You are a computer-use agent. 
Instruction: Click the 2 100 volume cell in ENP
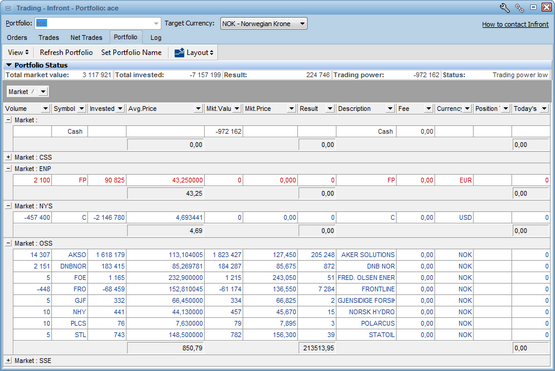(x=32, y=180)
